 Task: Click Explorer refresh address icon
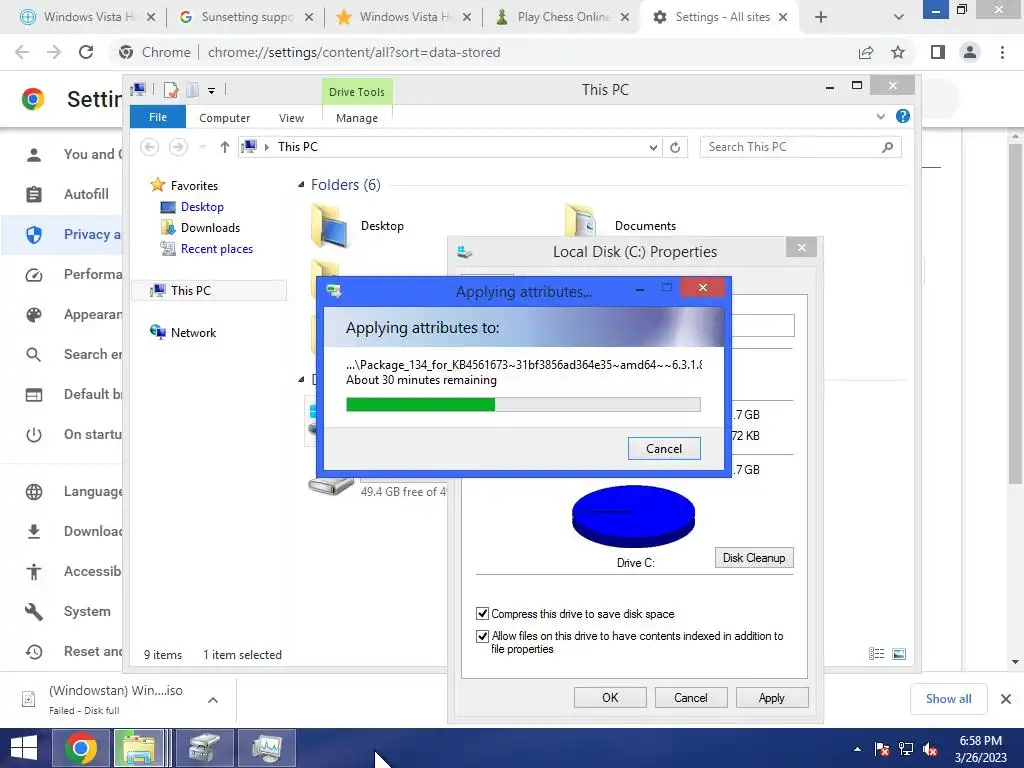click(675, 147)
